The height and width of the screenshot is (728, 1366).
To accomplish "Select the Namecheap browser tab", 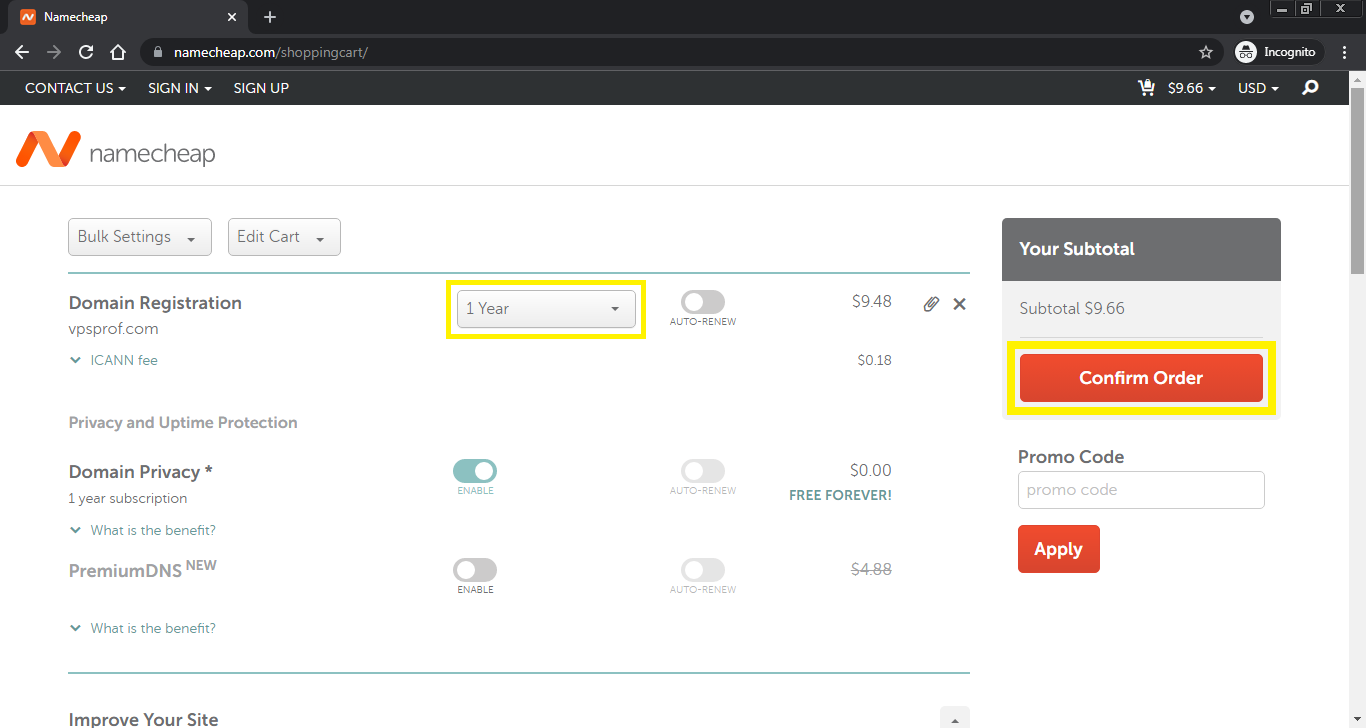I will [x=130, y=17].
